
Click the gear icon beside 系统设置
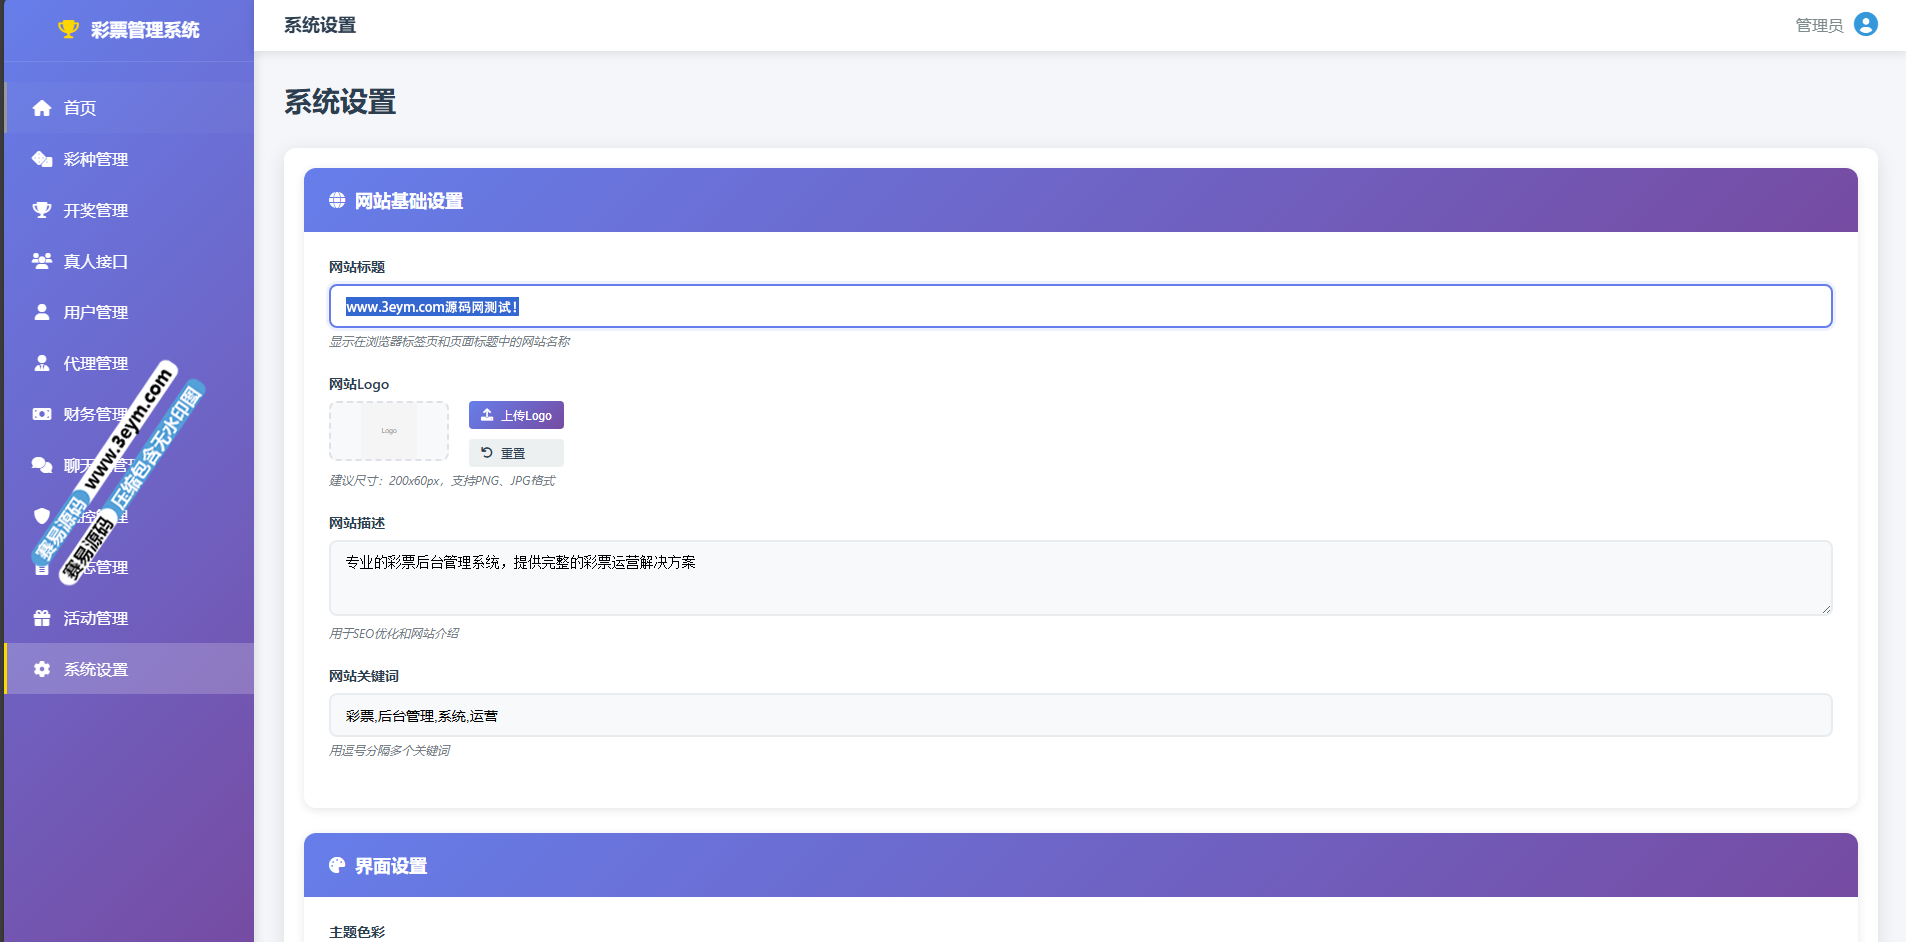click(42, 669)
